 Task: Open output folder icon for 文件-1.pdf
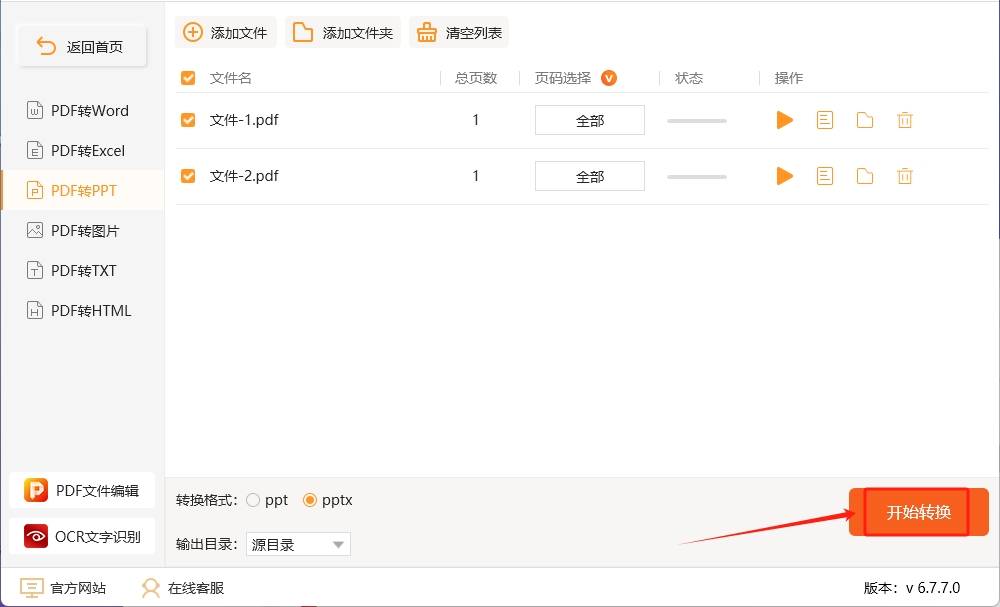[x=865, y=119]
